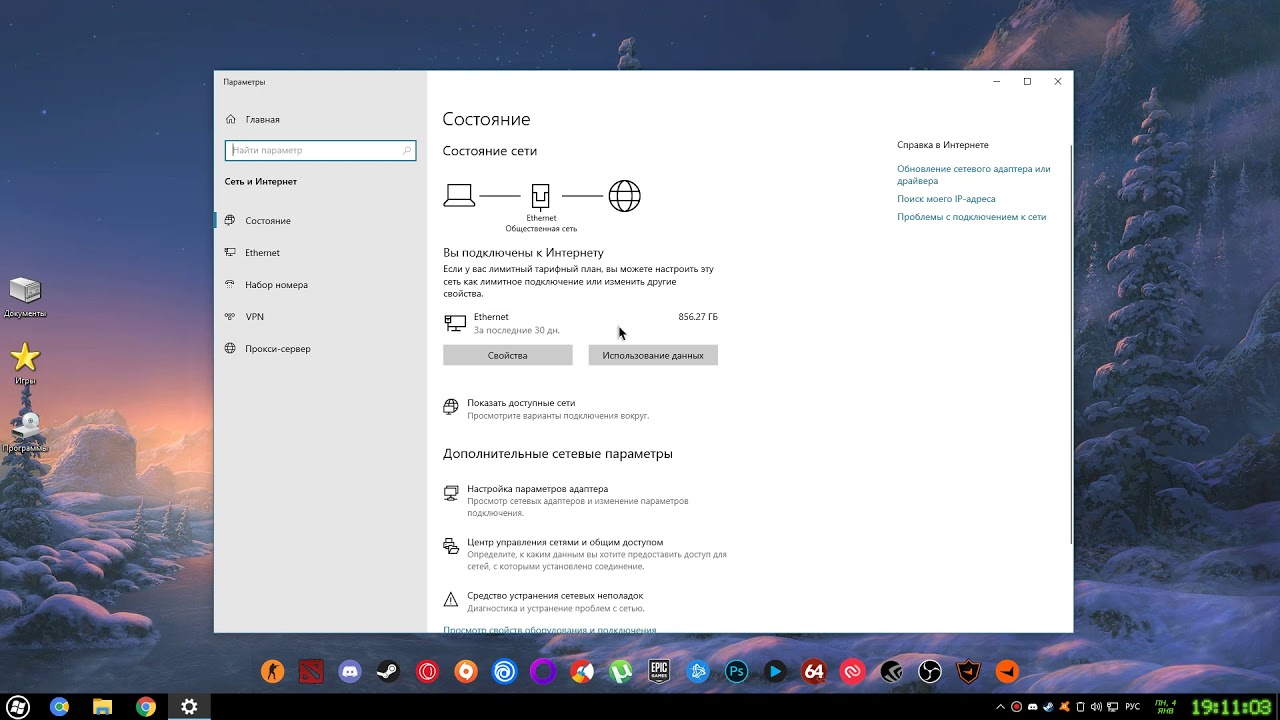Open the Программы desktop icon

[25, 433]
